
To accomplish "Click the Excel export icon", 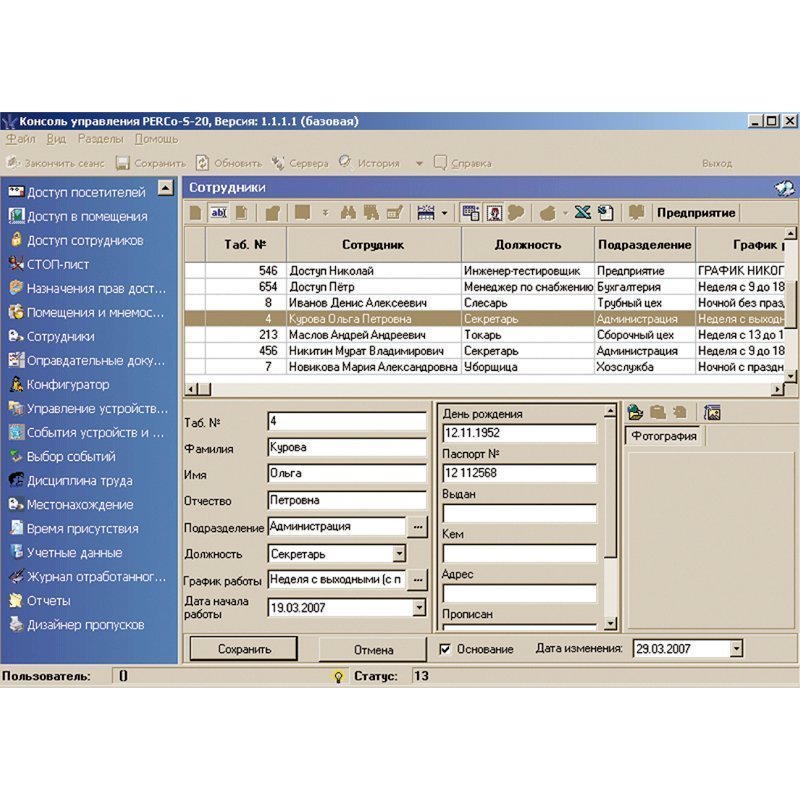I will coord(583,213).
